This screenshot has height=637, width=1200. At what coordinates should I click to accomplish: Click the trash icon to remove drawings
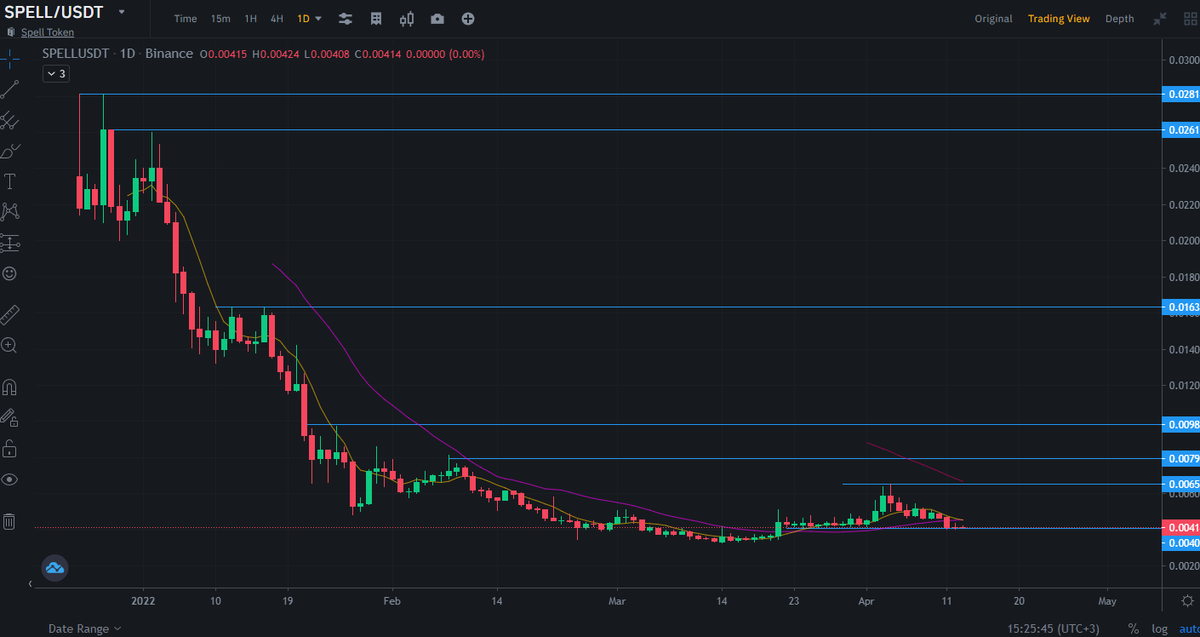tap(10, 521)
